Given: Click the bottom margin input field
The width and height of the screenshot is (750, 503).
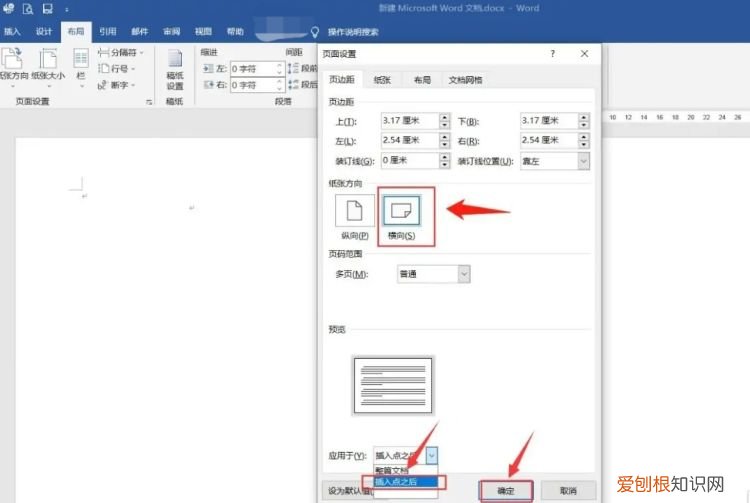Looking at the screenshot, I should point(549,120).
